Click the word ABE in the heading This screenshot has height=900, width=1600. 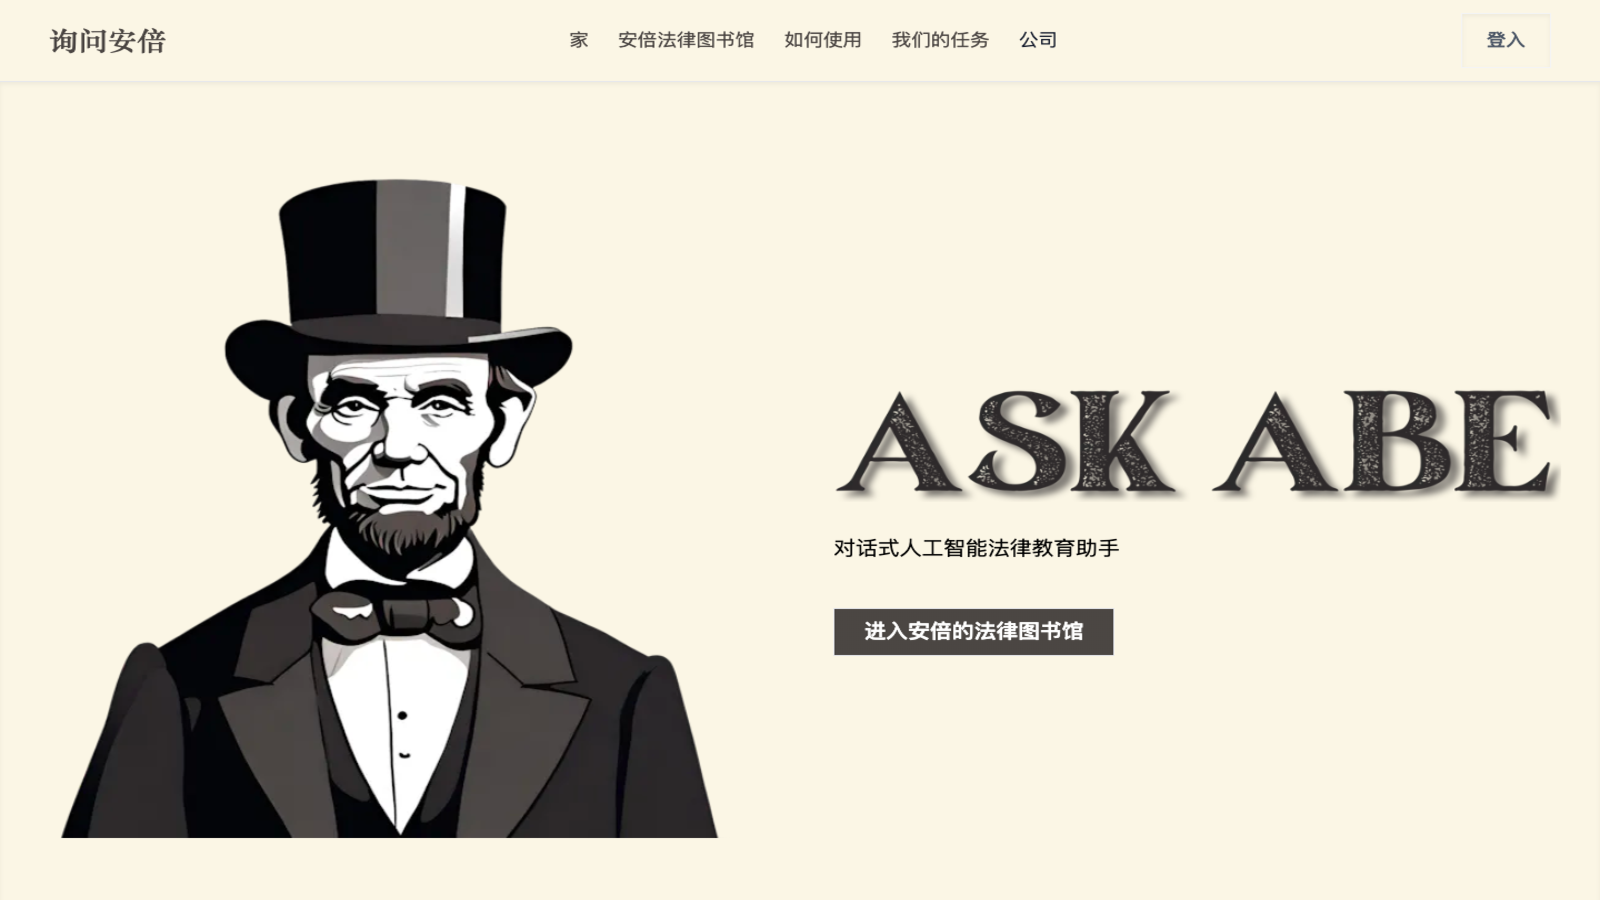tap(1385, 441)
